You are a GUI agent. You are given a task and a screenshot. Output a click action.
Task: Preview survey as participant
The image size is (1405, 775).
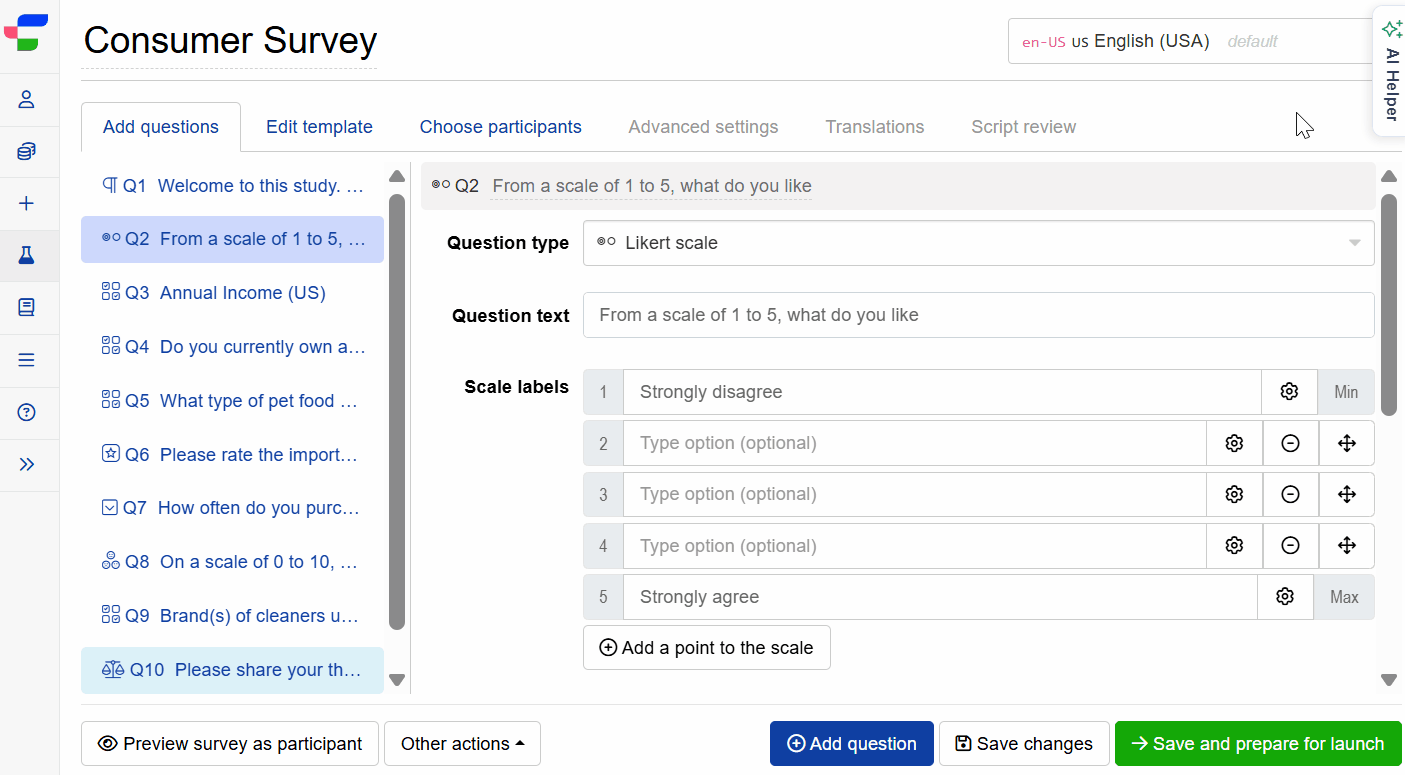tap(229, 743)
